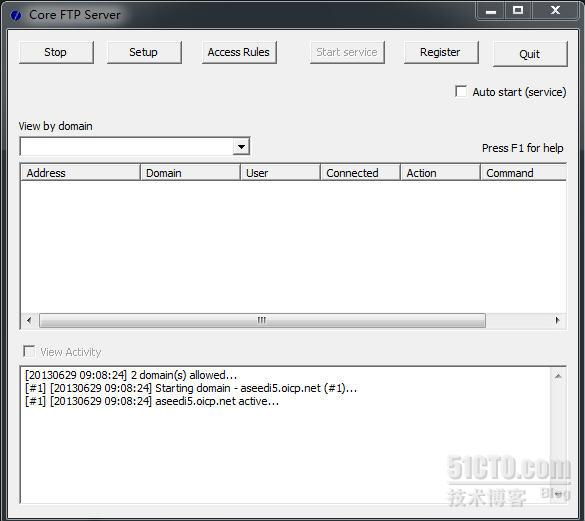The width and height of the screenshot is (585, 521).
Task: Quit the FTP server application
Action: [x=530, y=54]
